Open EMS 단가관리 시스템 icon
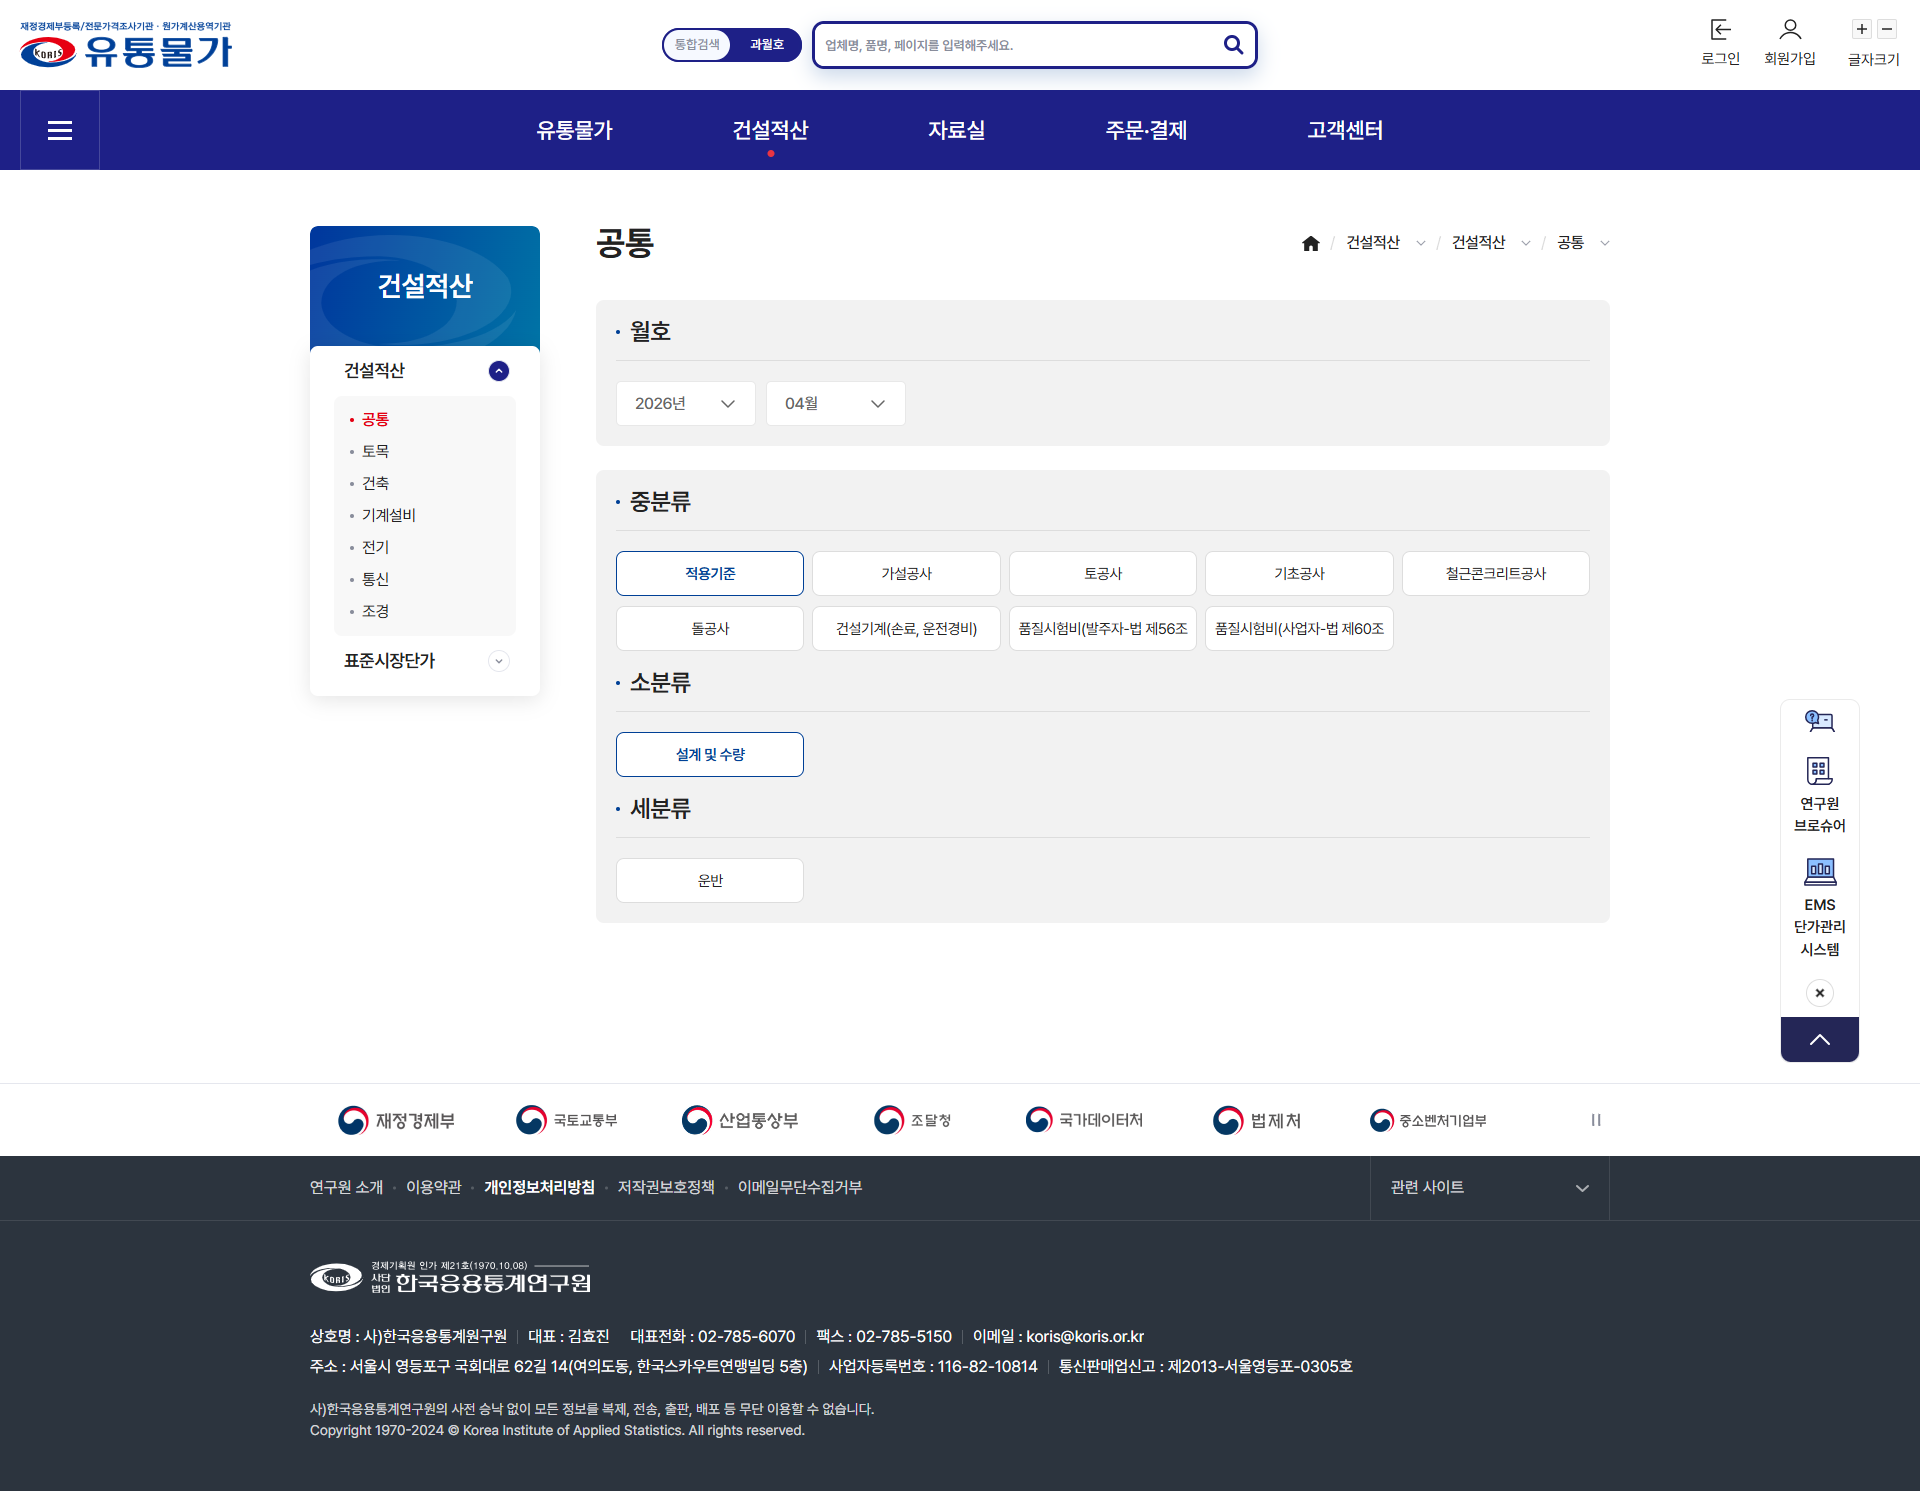This screenshot has width=1920, height=1491. (1819, 872)
